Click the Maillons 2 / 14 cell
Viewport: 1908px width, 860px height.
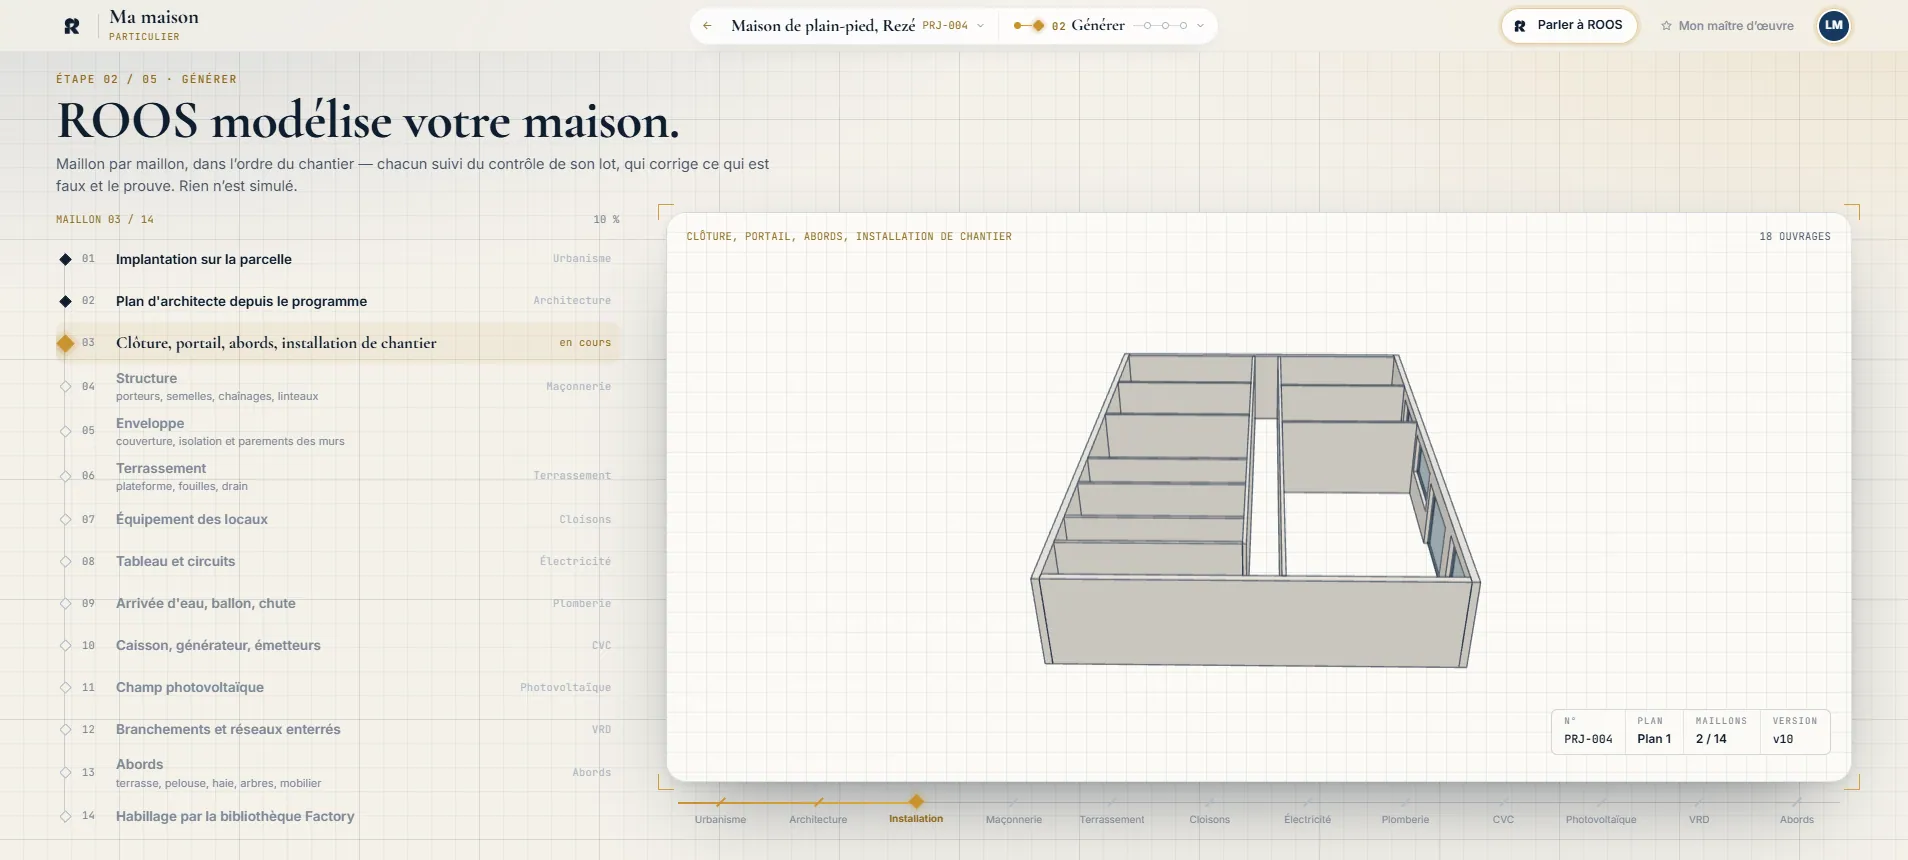(x=1722, y=732)
